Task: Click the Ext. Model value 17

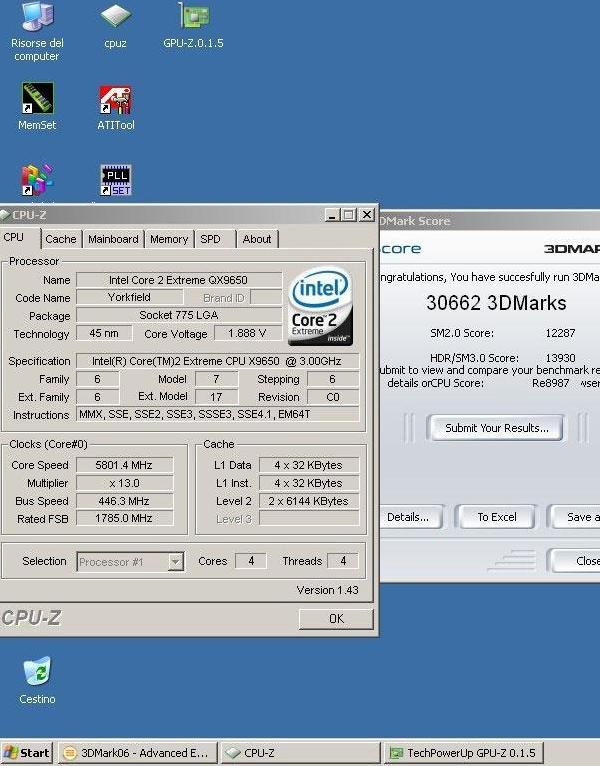Action: pos(216,397)
